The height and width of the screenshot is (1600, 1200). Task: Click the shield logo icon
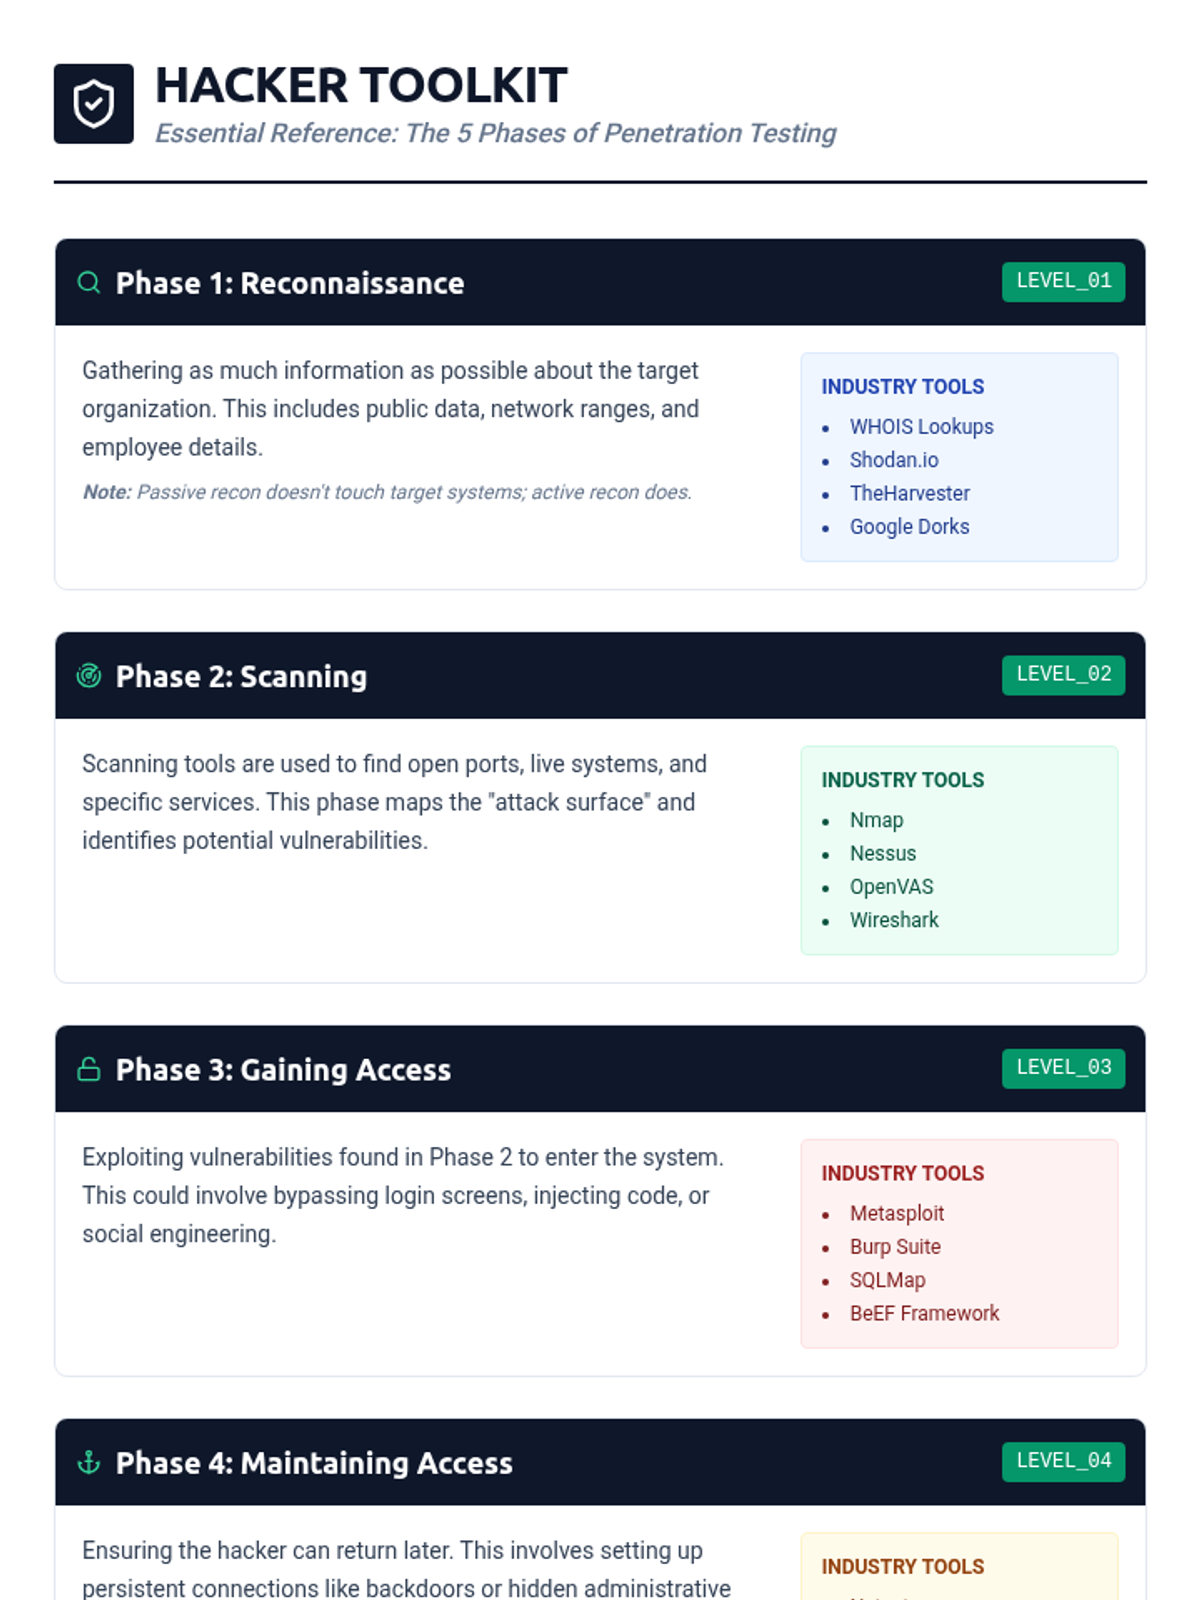[93, 104]
